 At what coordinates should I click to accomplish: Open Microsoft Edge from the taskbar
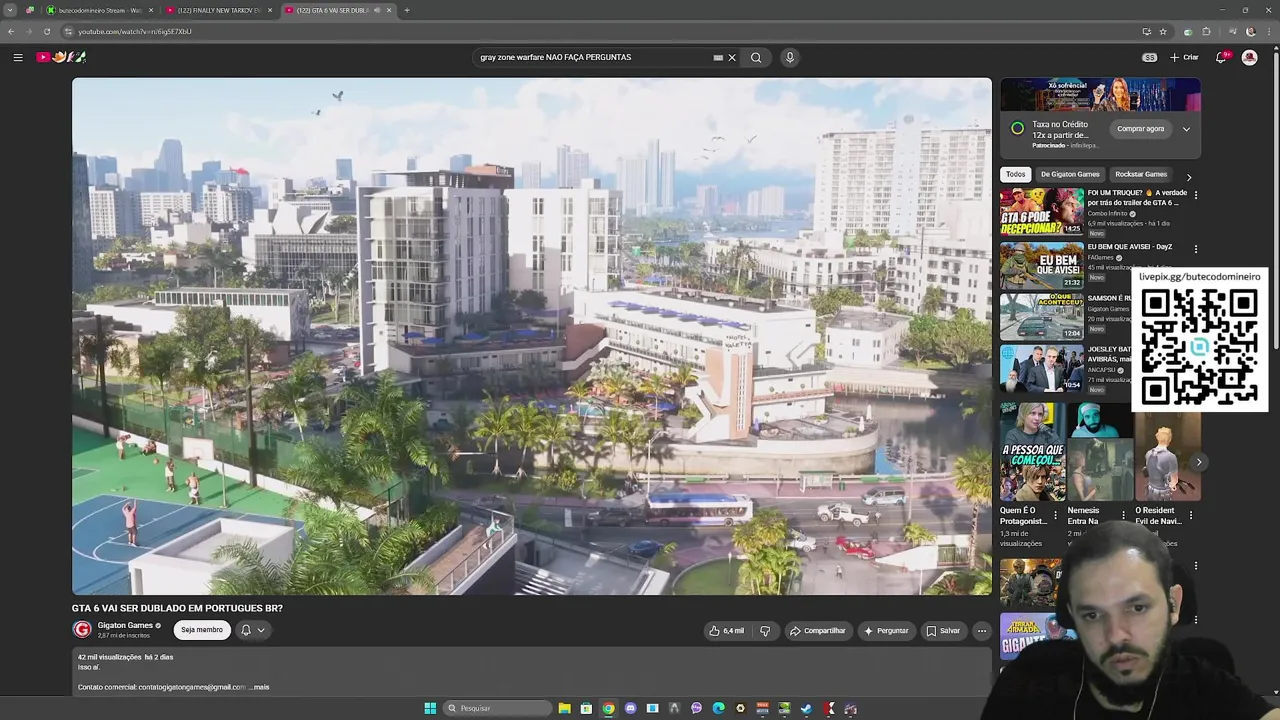pos(718,708)
